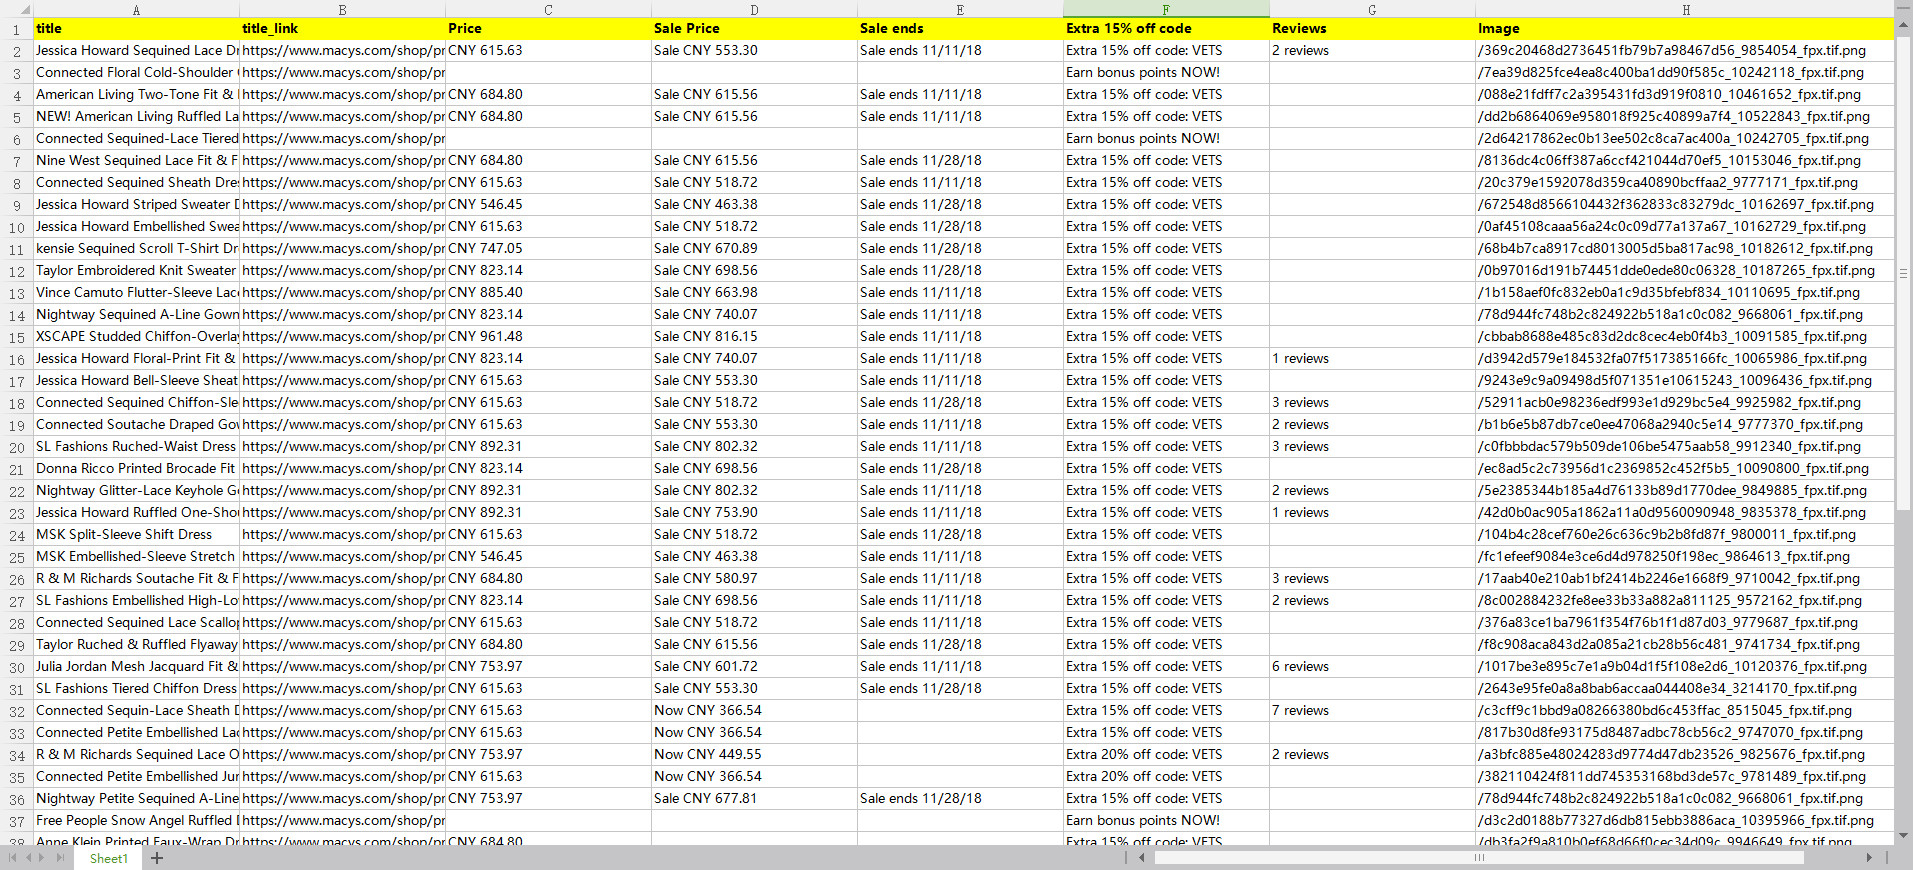The width and height of the screenshot is (1913, 870).
Task: Select title 'Free People Snow Angel Ruffled' cell
Action: pos(136,821)
